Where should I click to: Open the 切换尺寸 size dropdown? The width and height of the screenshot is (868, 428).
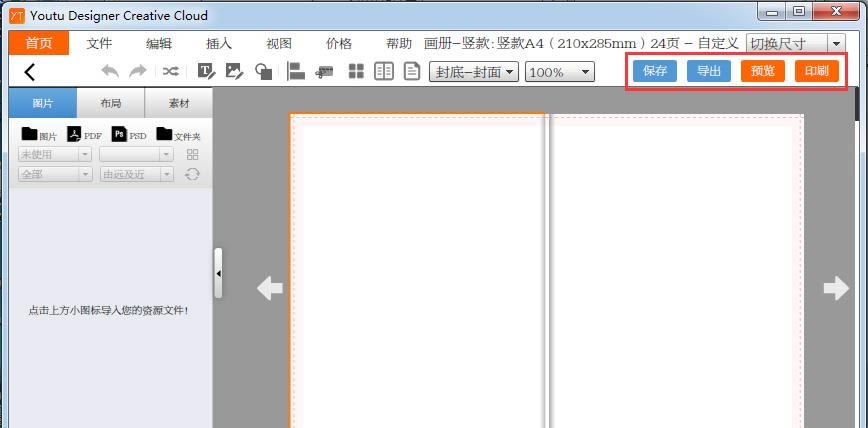(x=795, y=43)
